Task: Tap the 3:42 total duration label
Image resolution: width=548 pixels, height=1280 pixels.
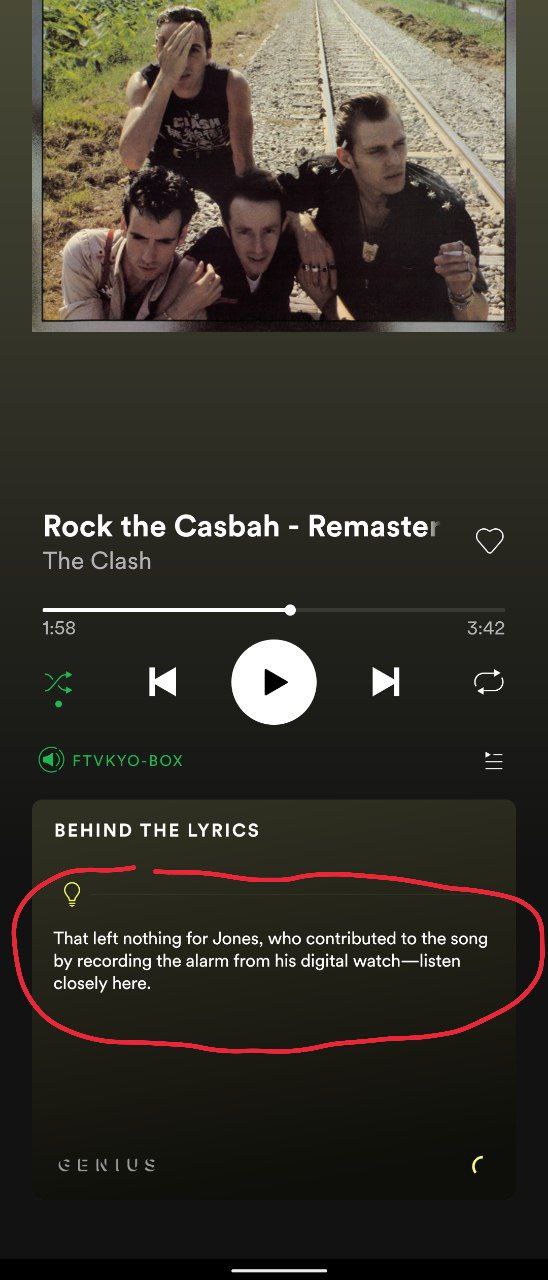Action: click(486, 629)
